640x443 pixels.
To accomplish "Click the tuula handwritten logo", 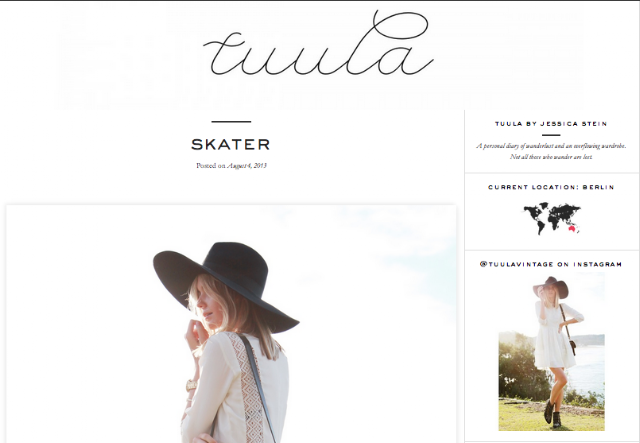I will coord(318,43).
